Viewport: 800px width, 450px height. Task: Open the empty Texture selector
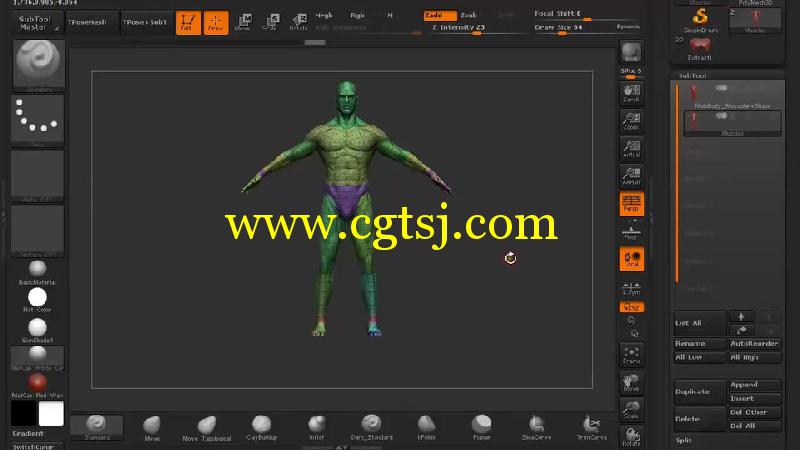point(37,231)
